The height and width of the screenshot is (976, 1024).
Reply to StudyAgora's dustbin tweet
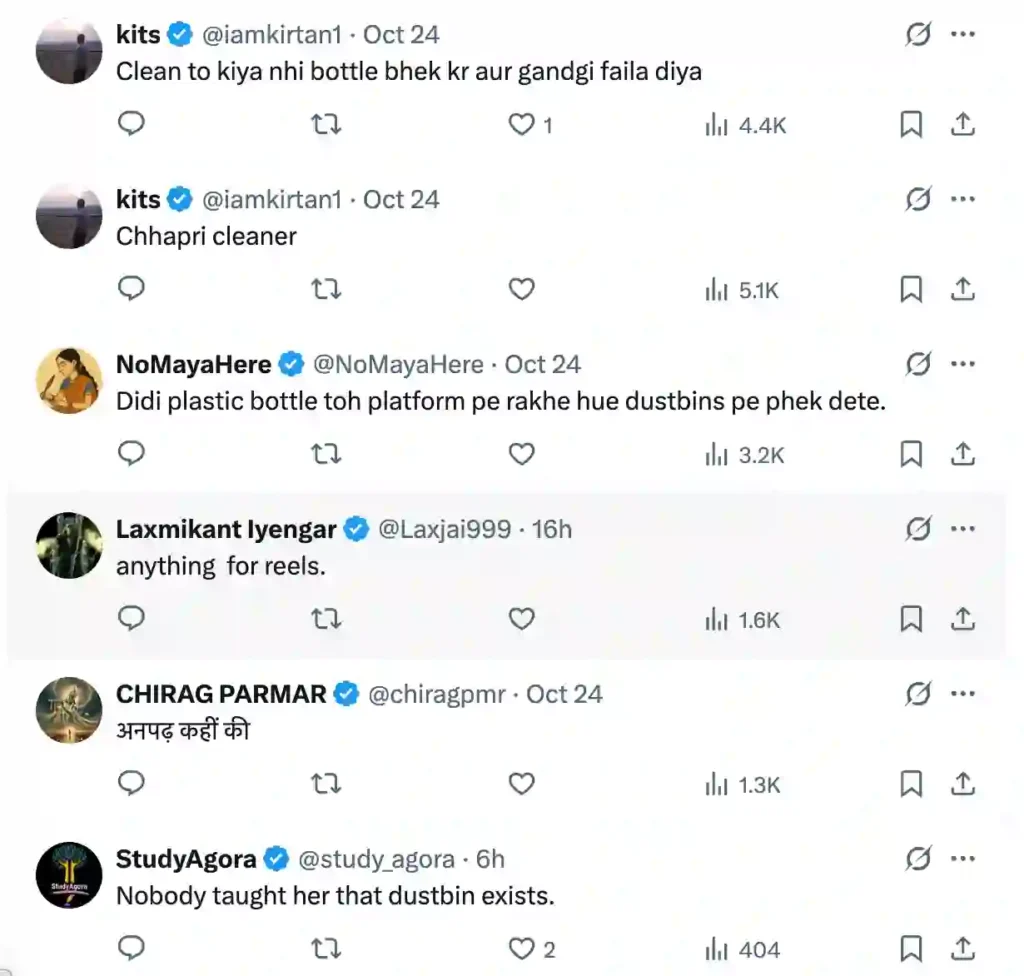(132, 949)
